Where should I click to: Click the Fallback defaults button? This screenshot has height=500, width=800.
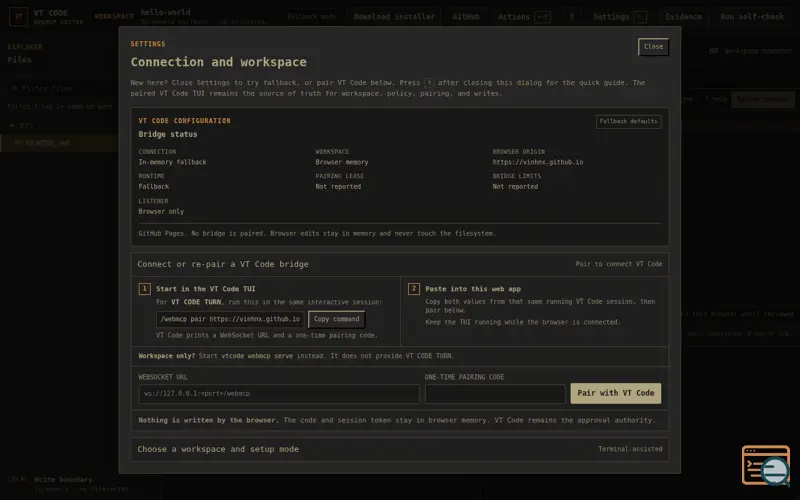tap(628, 121)
